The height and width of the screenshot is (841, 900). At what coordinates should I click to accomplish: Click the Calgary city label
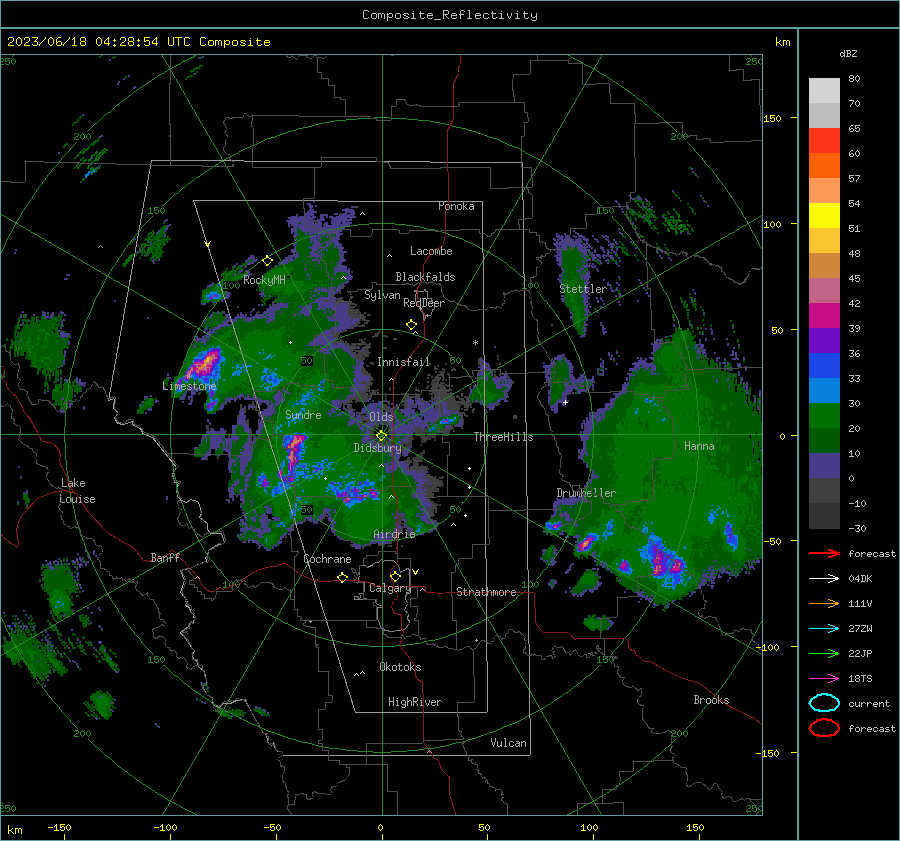390,588
